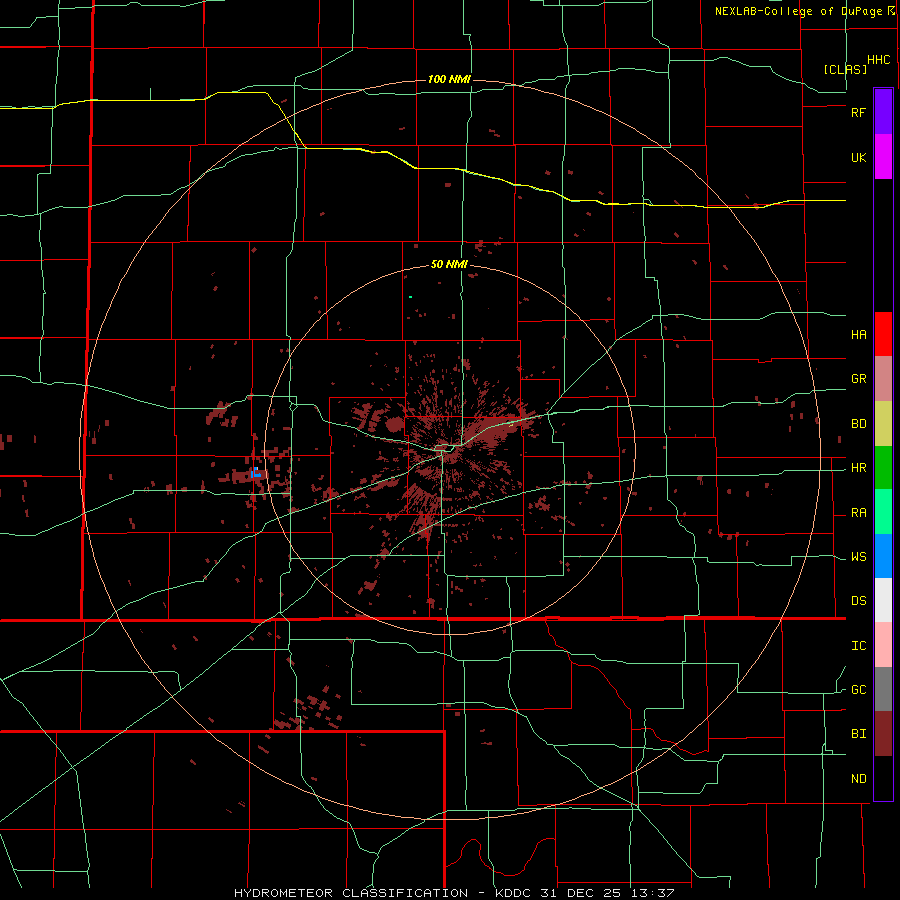This screenshot has width=900, height=900.
Task: Click the RA legend label
Action: tap(858, 513)
